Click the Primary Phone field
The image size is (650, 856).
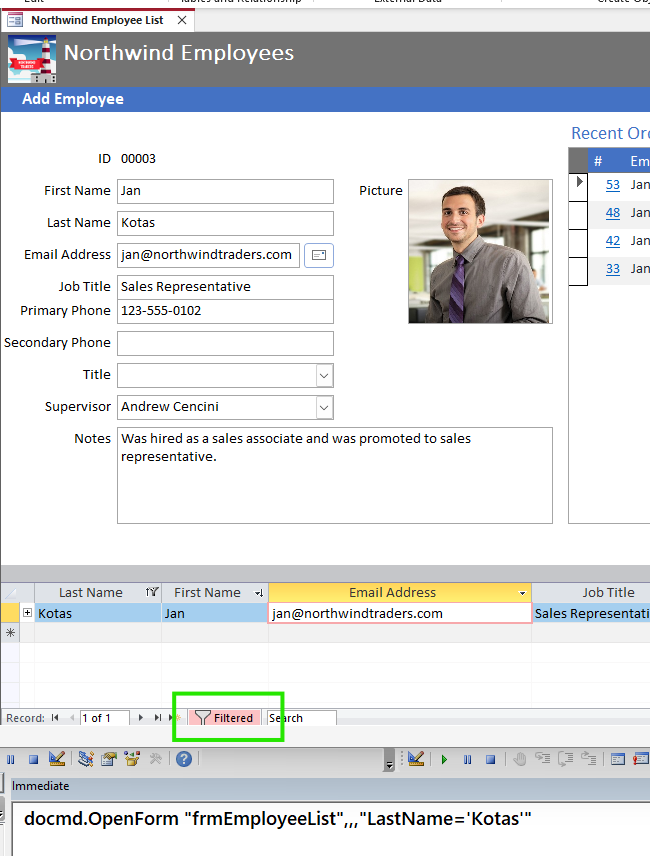pos(225,311)
